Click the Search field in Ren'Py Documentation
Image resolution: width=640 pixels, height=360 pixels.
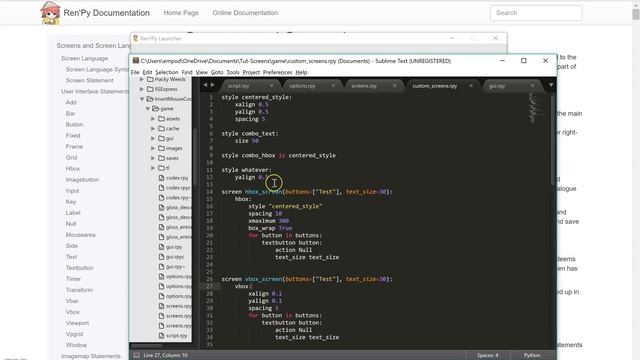(x=536, y=13)
